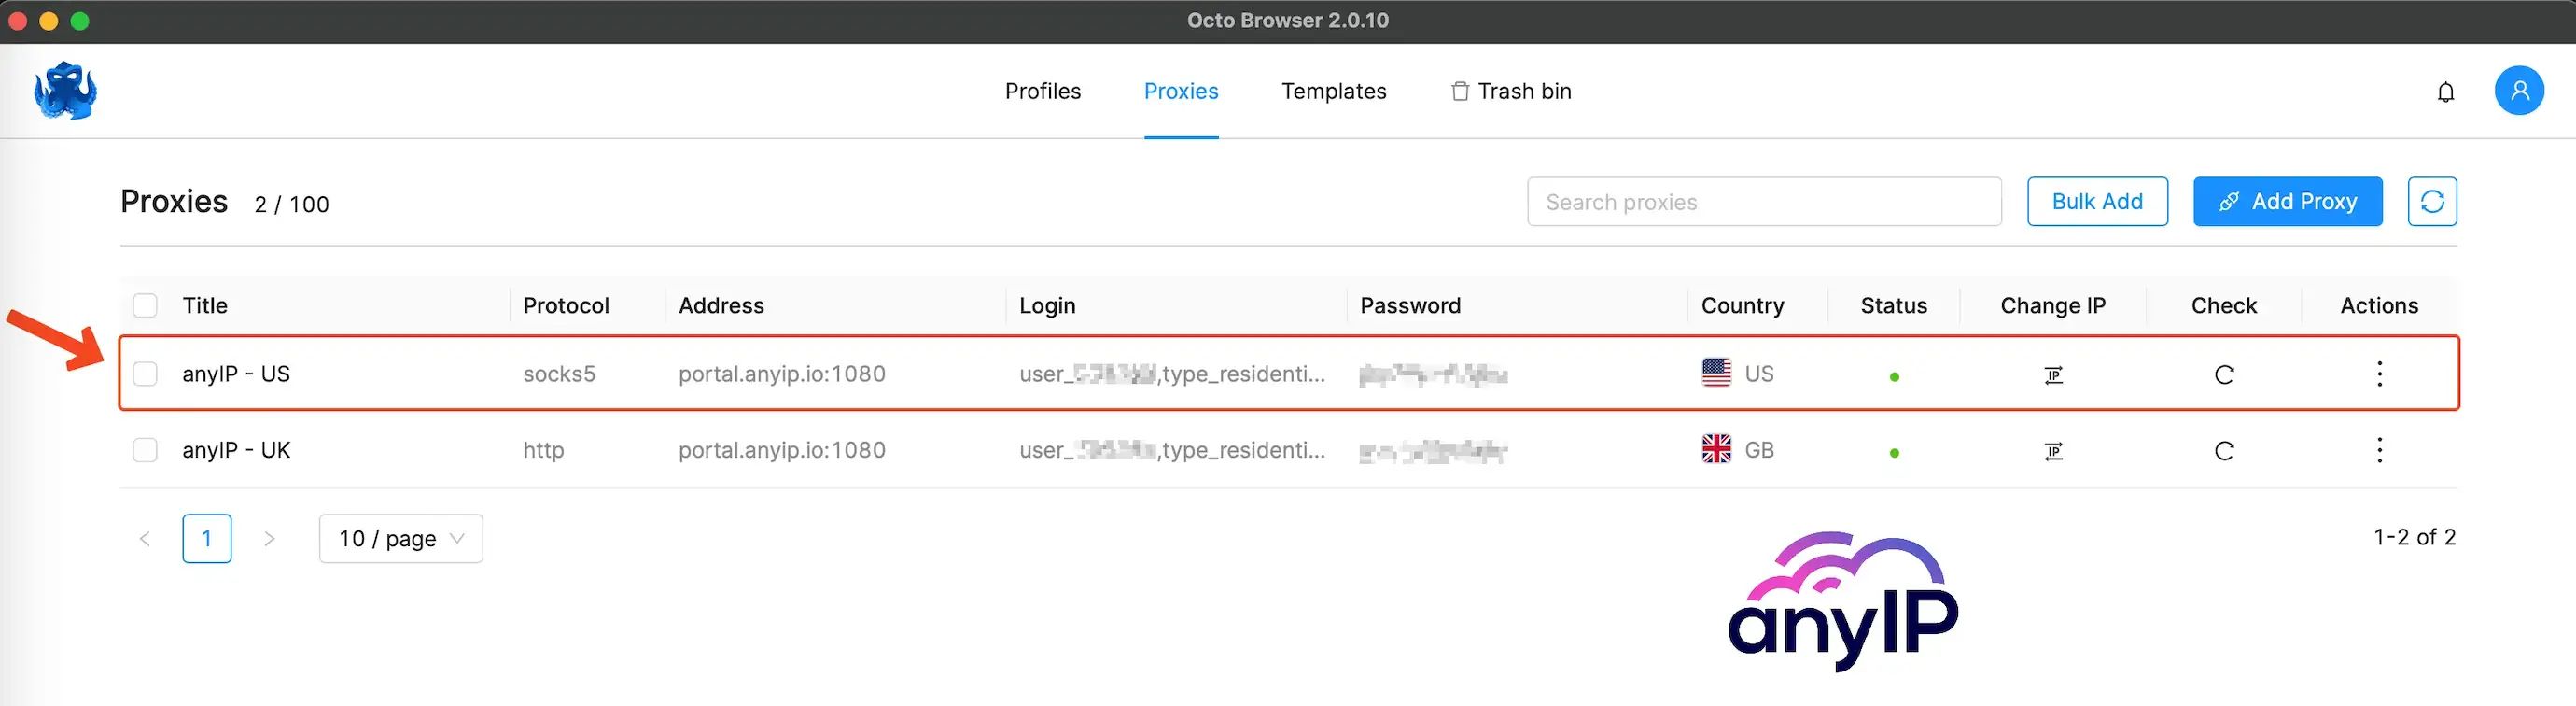The width and height of the screenshot is (2576, 706).
Task: Click the Password column header
Action: (x=1410, y=305)
